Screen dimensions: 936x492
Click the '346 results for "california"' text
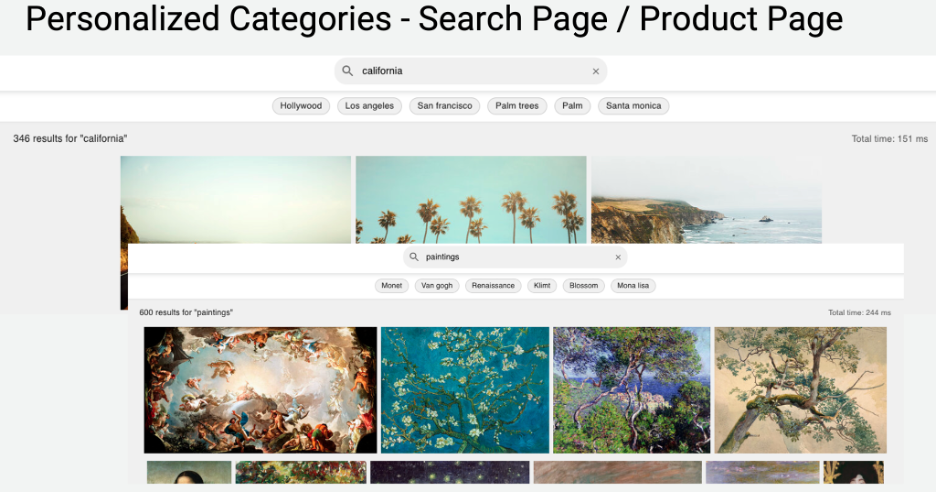[70, 139]
